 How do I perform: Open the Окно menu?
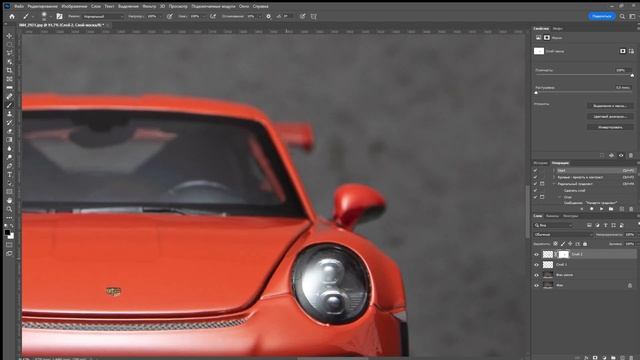(x=244, y=7)
